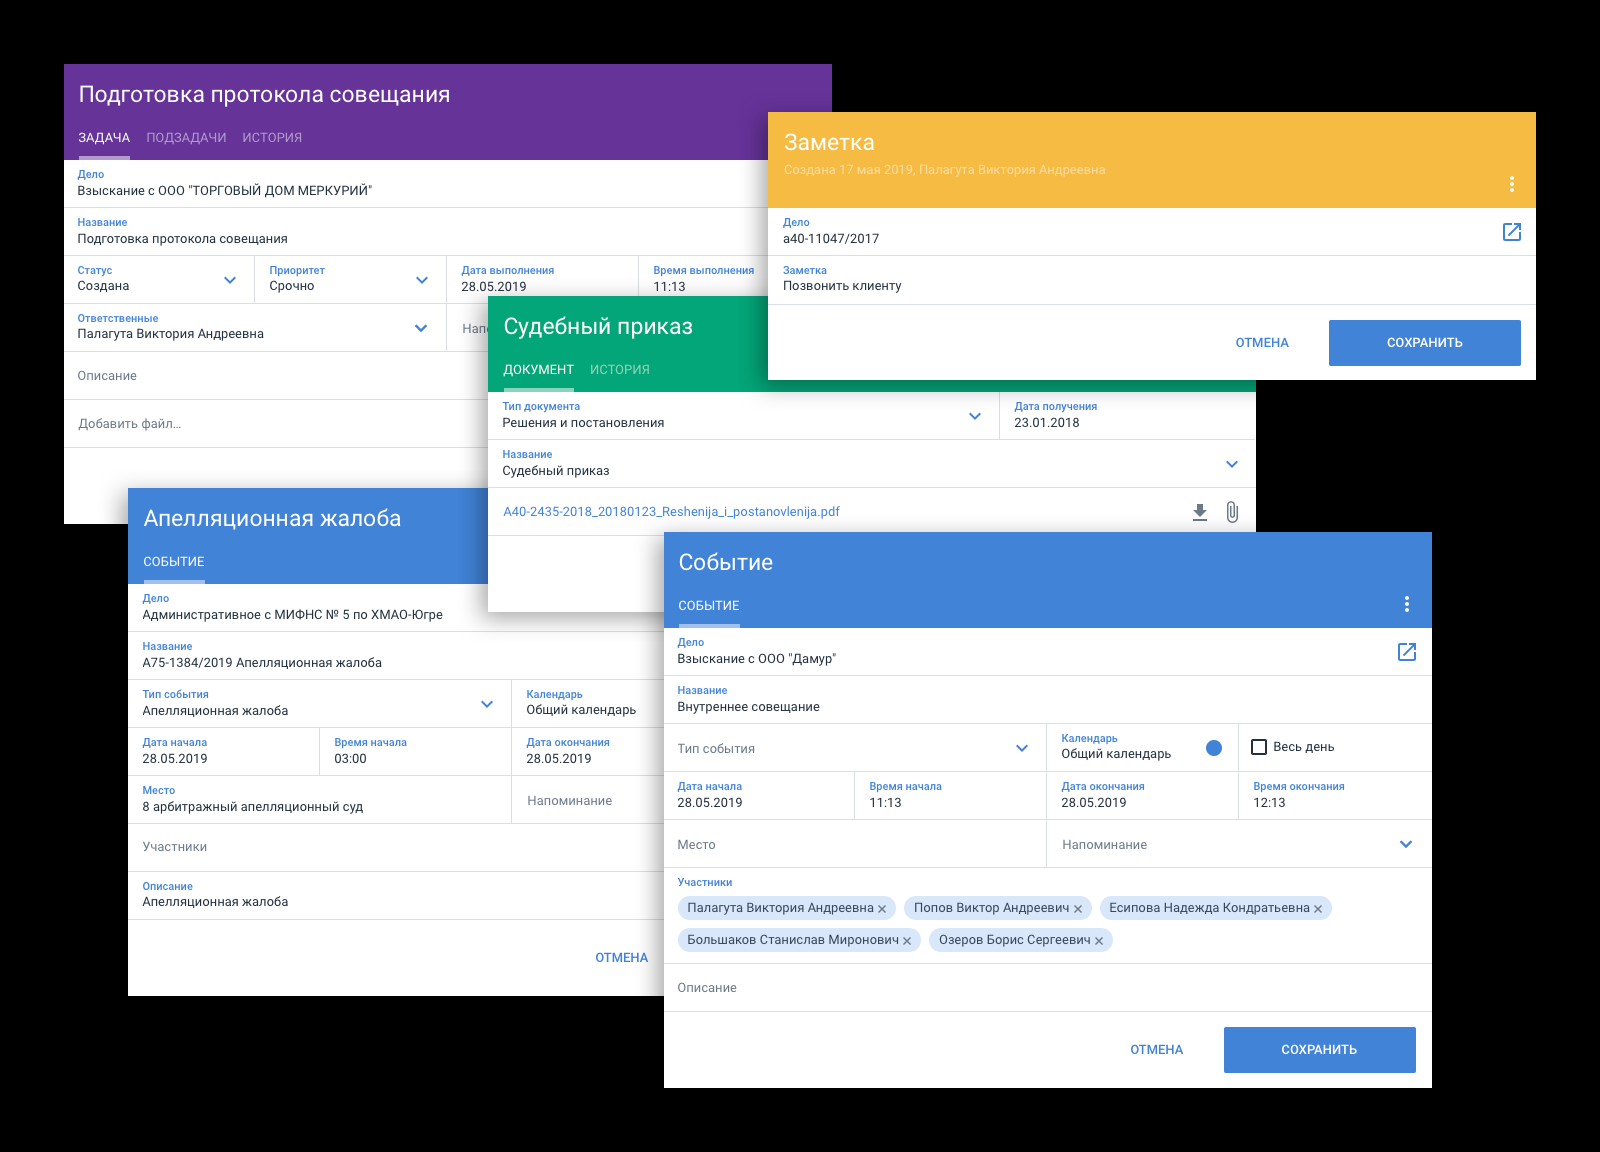The height and width of the screenshot is (1152, 1600).
Task: Click the blue calendar color dot for Общий календарь
Action: [1214, 748]
